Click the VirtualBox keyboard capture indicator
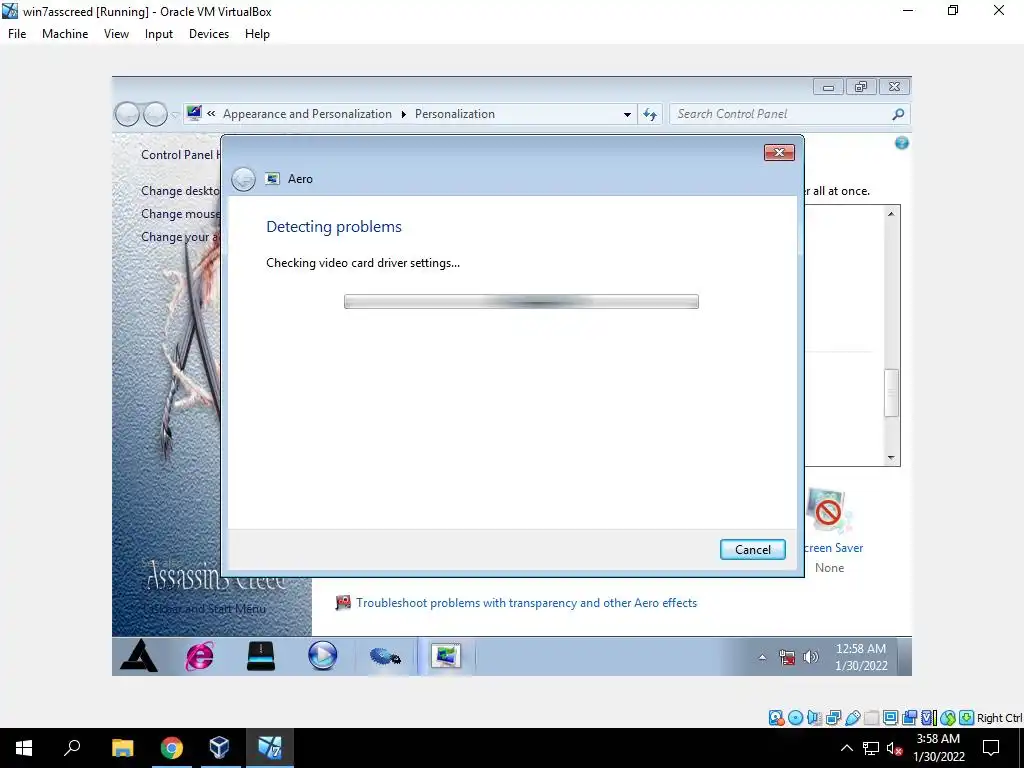The width and height of the screenshot is (1024, 768). point(967,718)
